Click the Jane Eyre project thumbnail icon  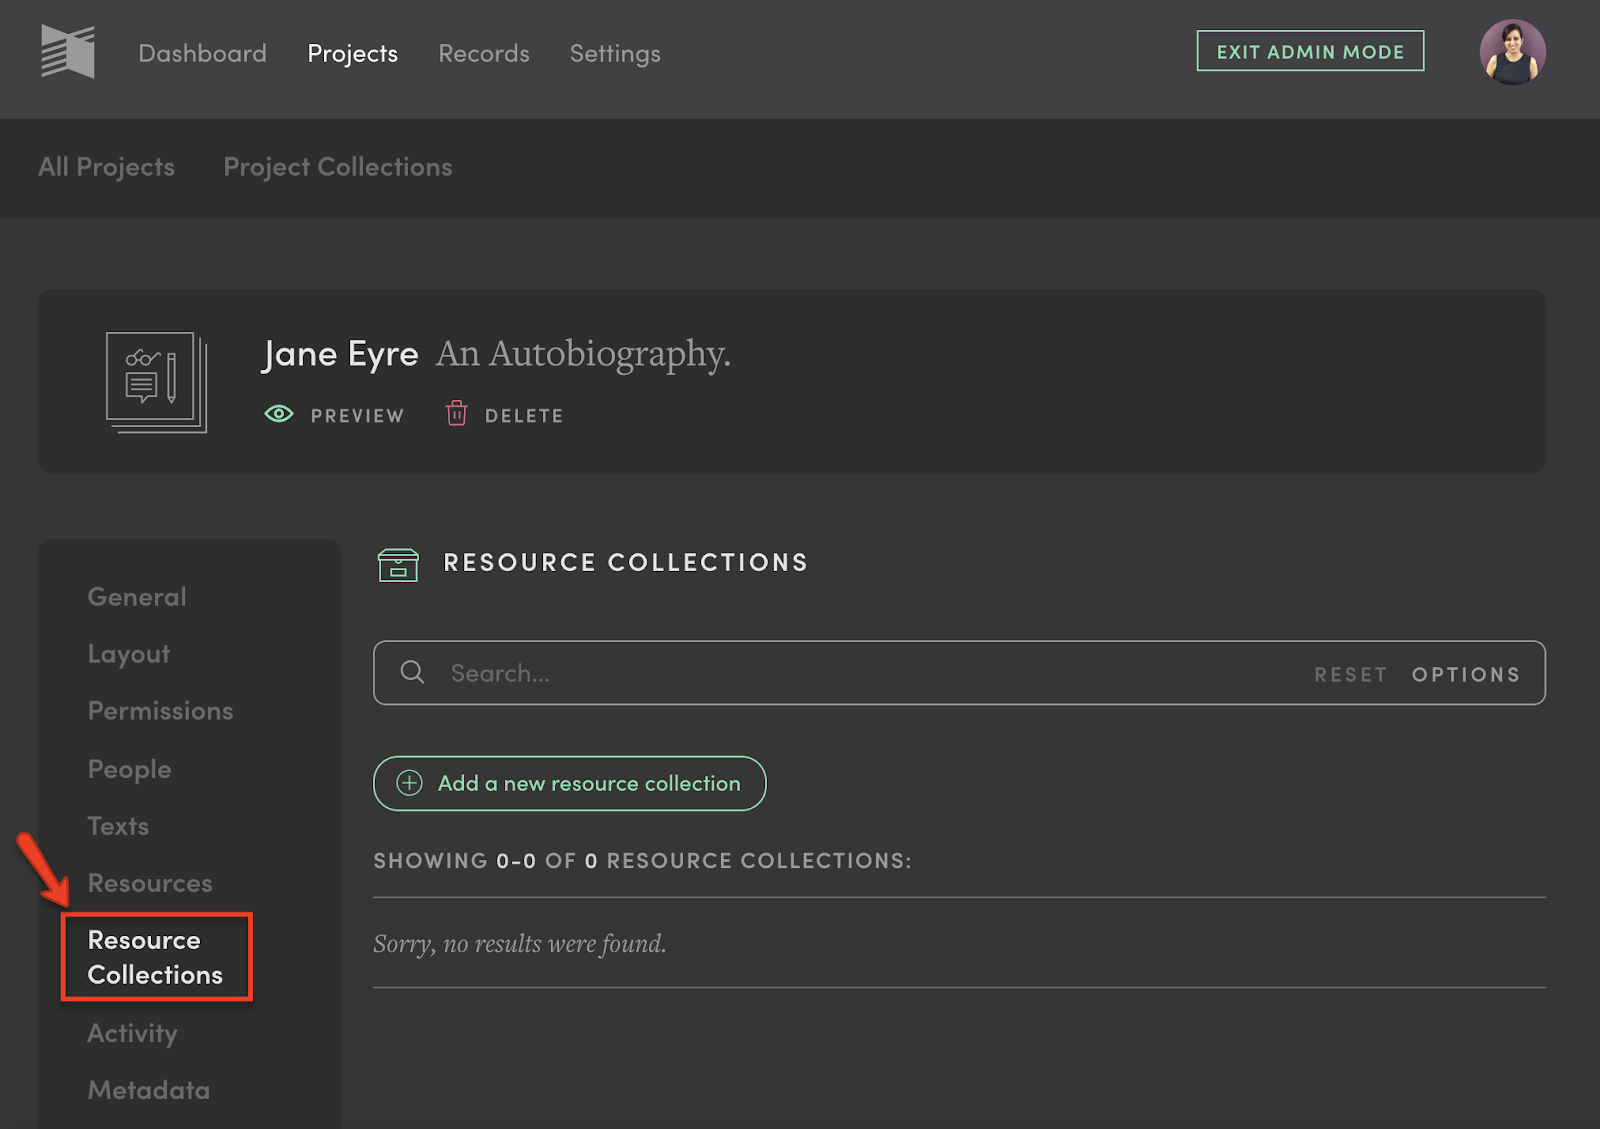coord(156,382)
